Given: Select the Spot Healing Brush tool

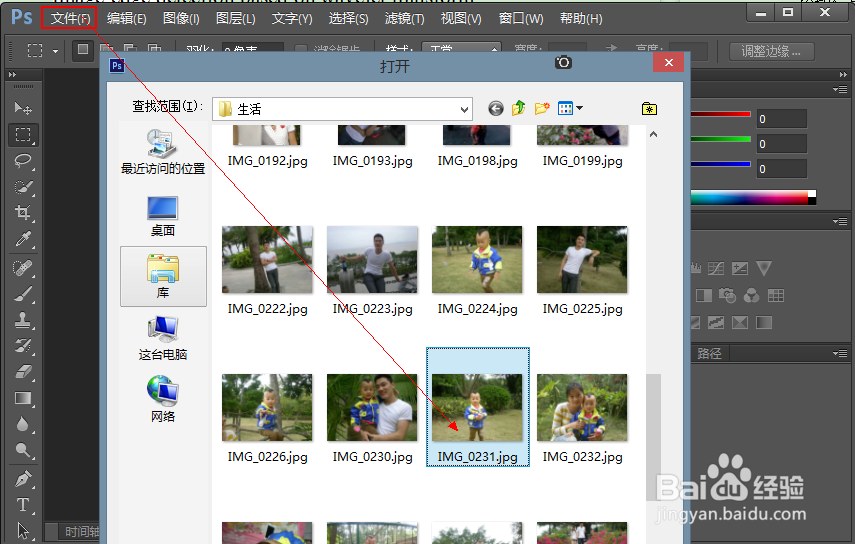Looking at the screenshot, I should point(23,268).
